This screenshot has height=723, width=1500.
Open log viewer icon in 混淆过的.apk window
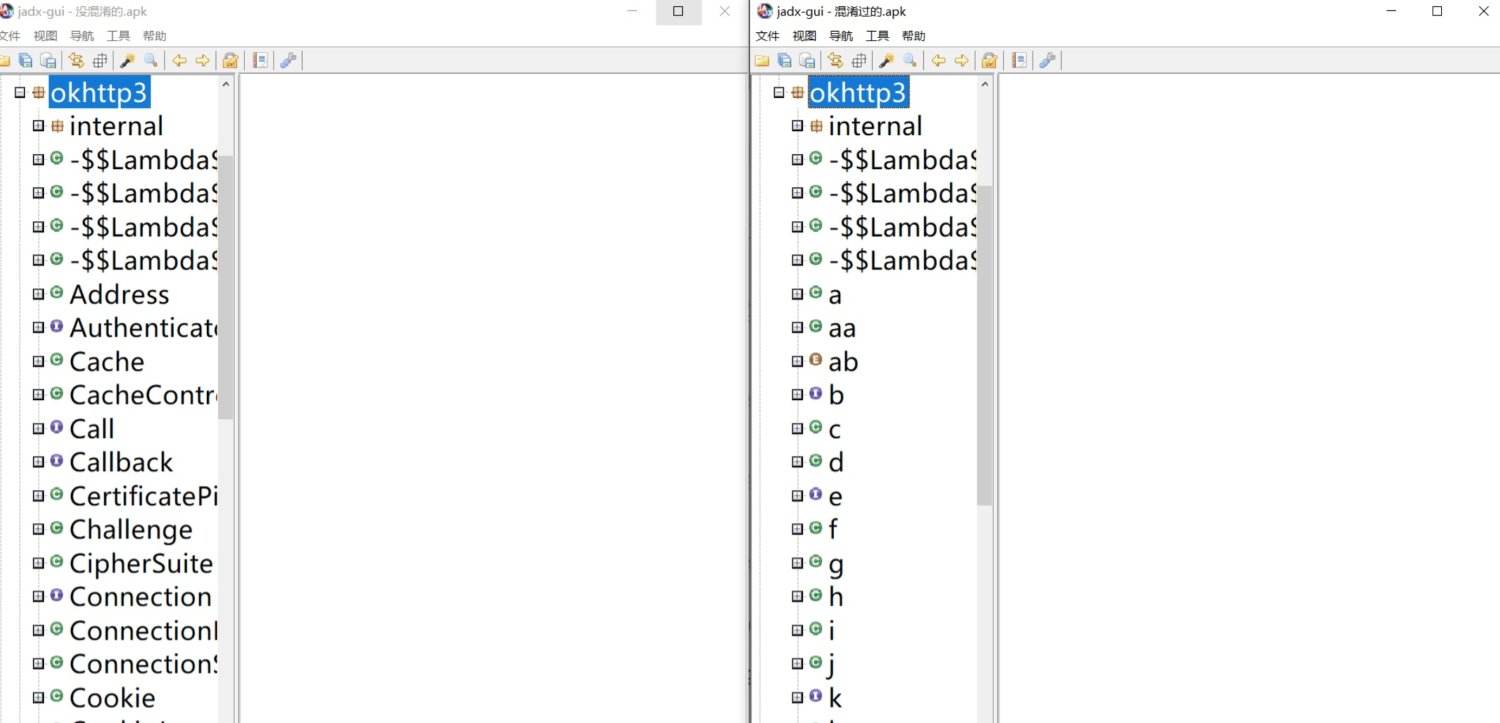(x=1019, y=61)
